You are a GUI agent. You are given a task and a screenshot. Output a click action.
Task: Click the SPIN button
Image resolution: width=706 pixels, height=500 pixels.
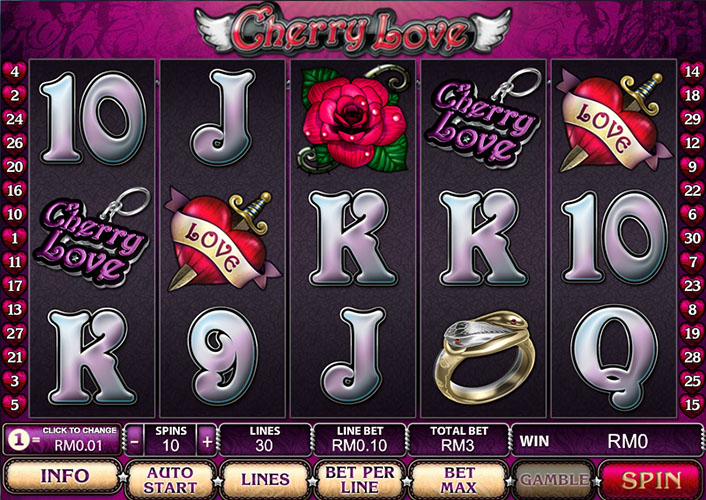point(651,480)
